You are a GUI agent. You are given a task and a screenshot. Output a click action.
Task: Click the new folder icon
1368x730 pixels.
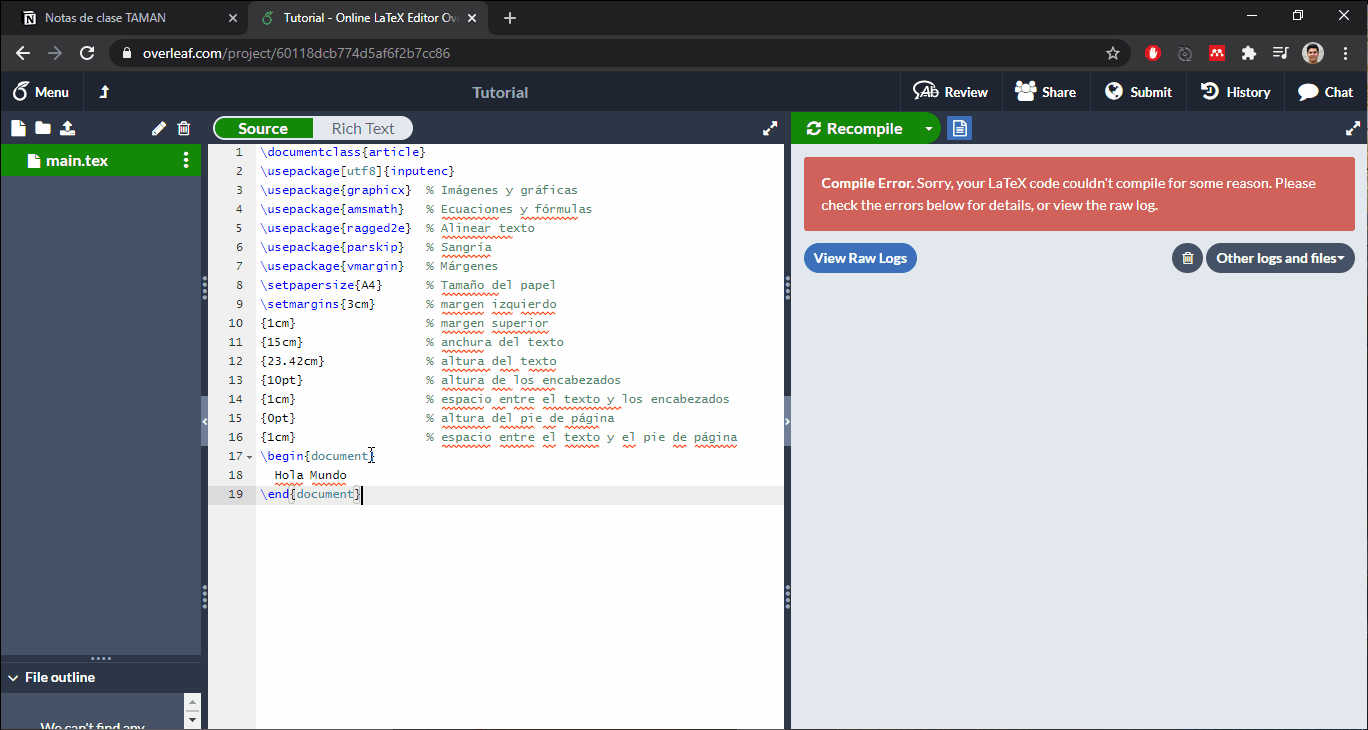(x=42, y=128)
